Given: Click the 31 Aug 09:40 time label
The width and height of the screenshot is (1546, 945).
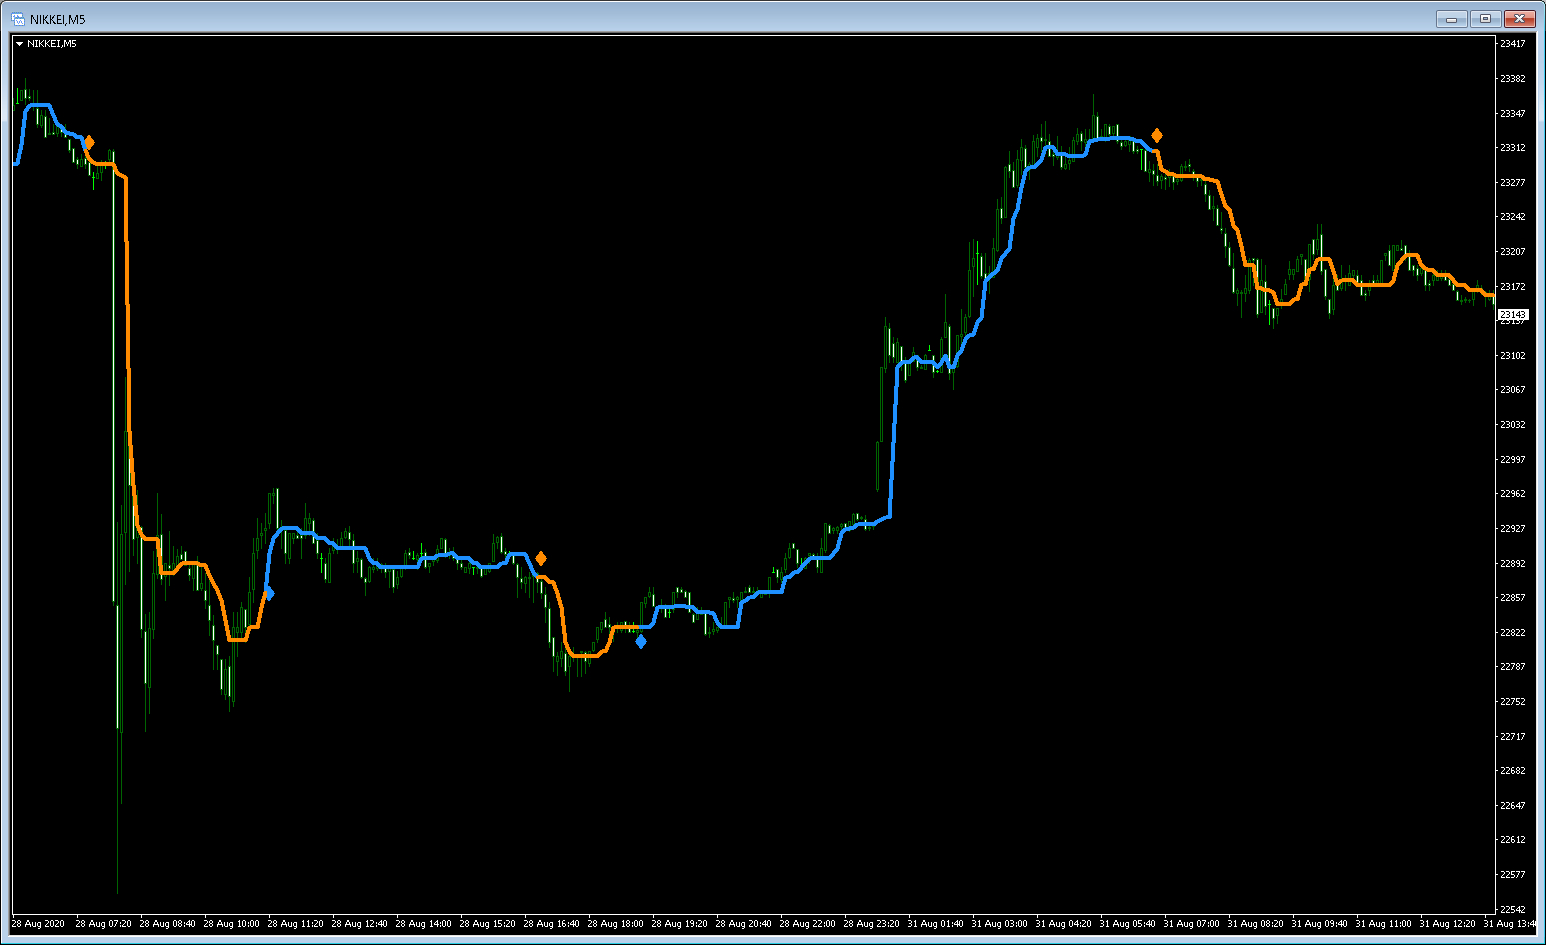Looking at the screenshot, I should coord(1319,924).
